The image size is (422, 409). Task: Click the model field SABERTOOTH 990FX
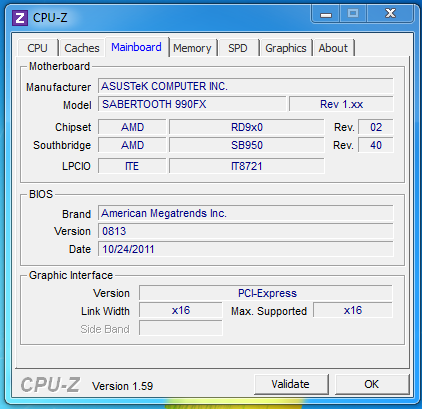(192, 104)
